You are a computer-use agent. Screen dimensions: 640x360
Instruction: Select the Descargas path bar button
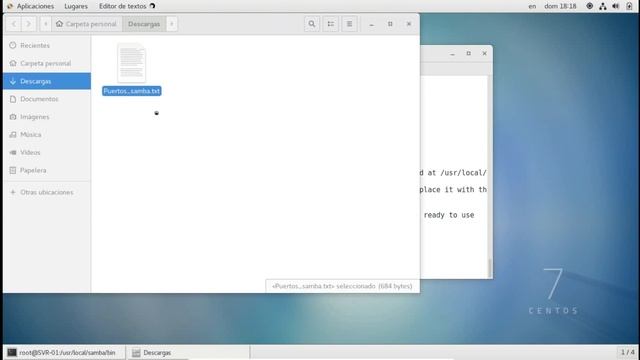pos(144,24)
